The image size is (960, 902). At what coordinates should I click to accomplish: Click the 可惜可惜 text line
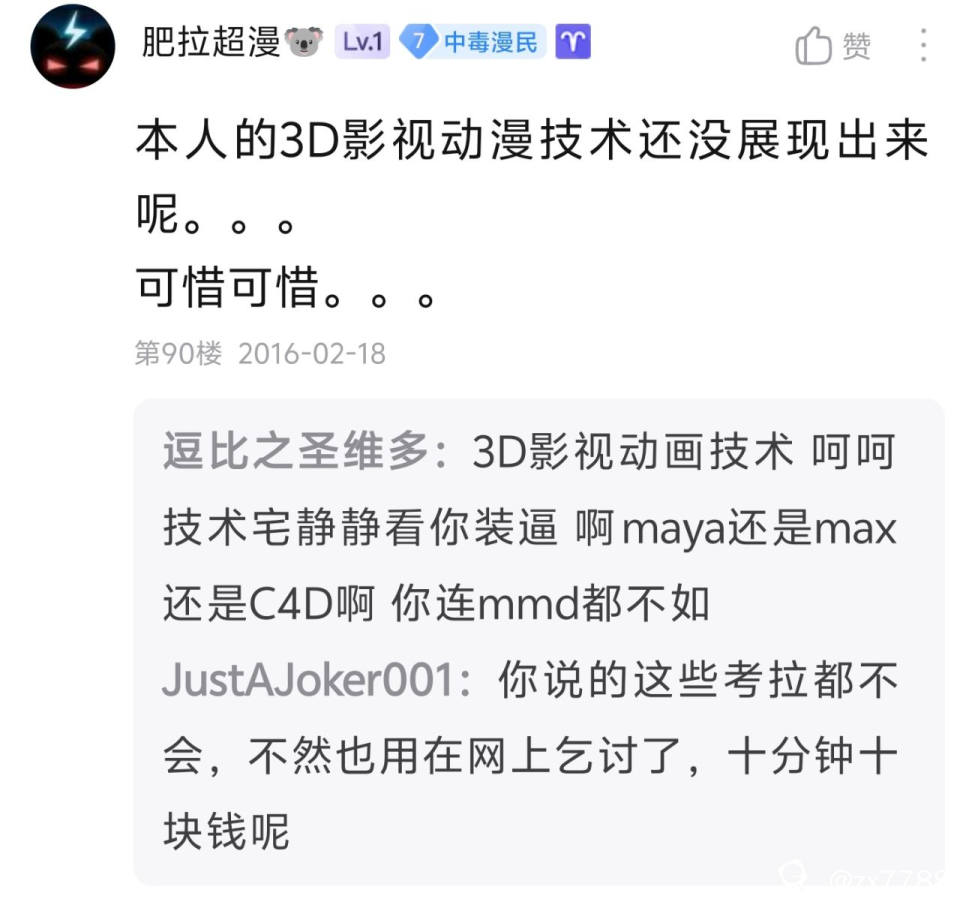click(x=285, y=287)
